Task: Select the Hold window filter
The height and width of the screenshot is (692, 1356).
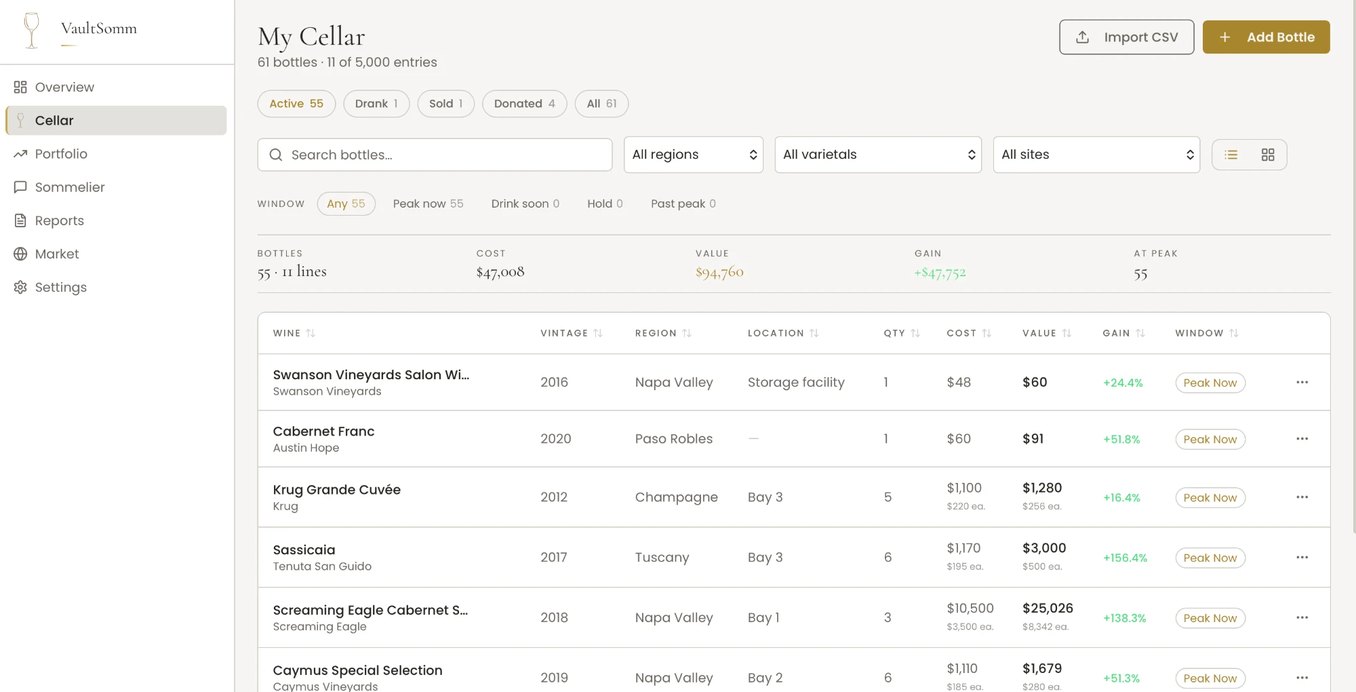Action: coord(605,204)
